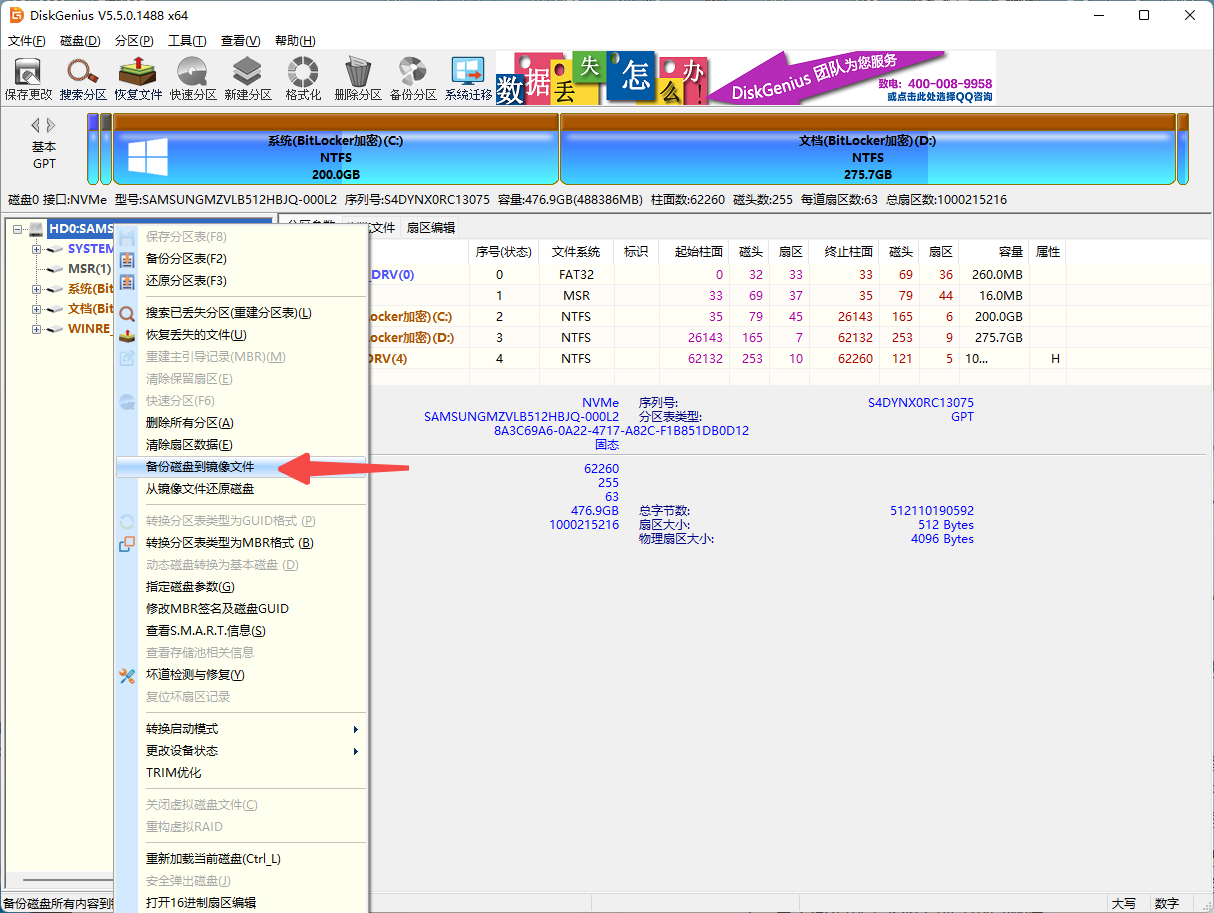Image resolution: width=1214 pixels, height=913 pixels.
Task: Expand the HD0 disk tree node
Action: (18, 229)
